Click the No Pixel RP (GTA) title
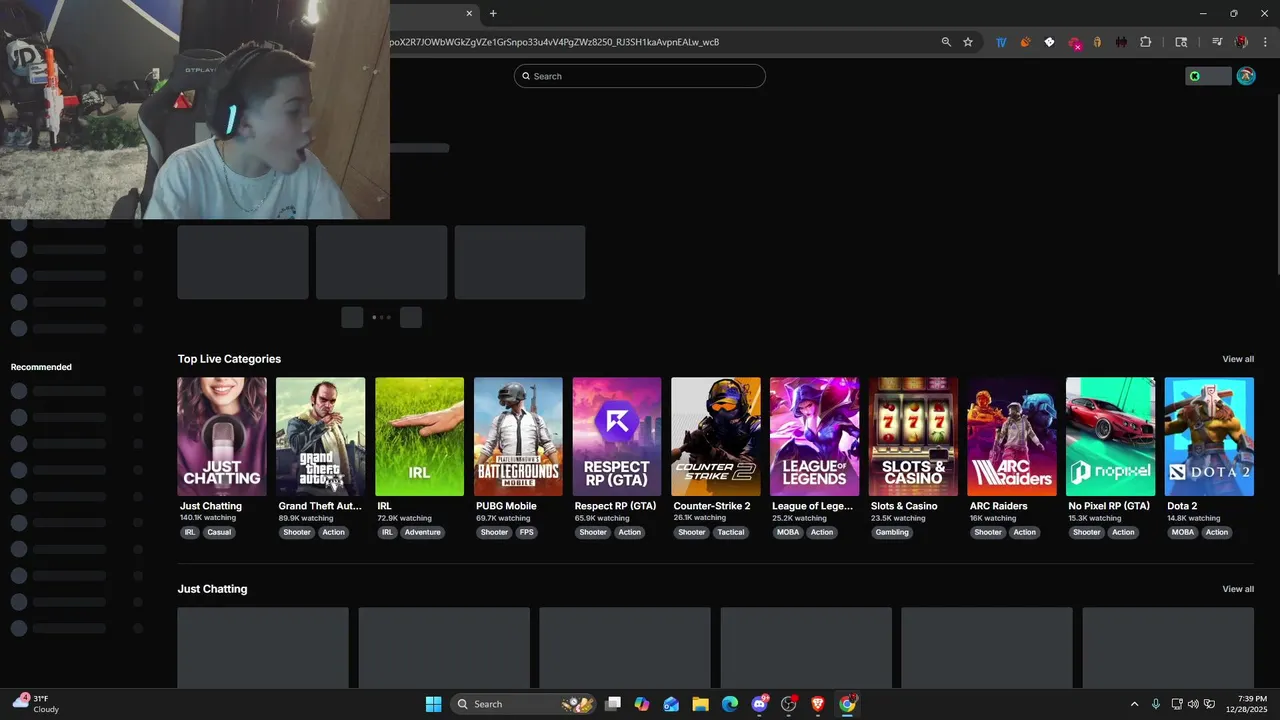 coord(1109,506)
